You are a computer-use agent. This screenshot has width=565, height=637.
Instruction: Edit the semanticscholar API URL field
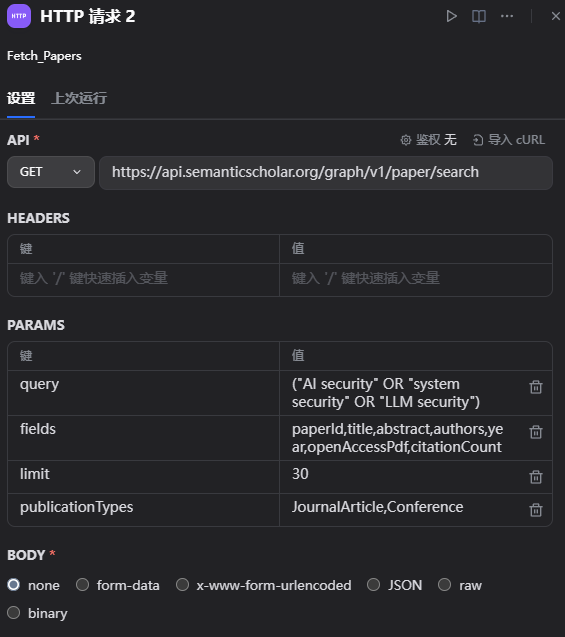(326, 172)
